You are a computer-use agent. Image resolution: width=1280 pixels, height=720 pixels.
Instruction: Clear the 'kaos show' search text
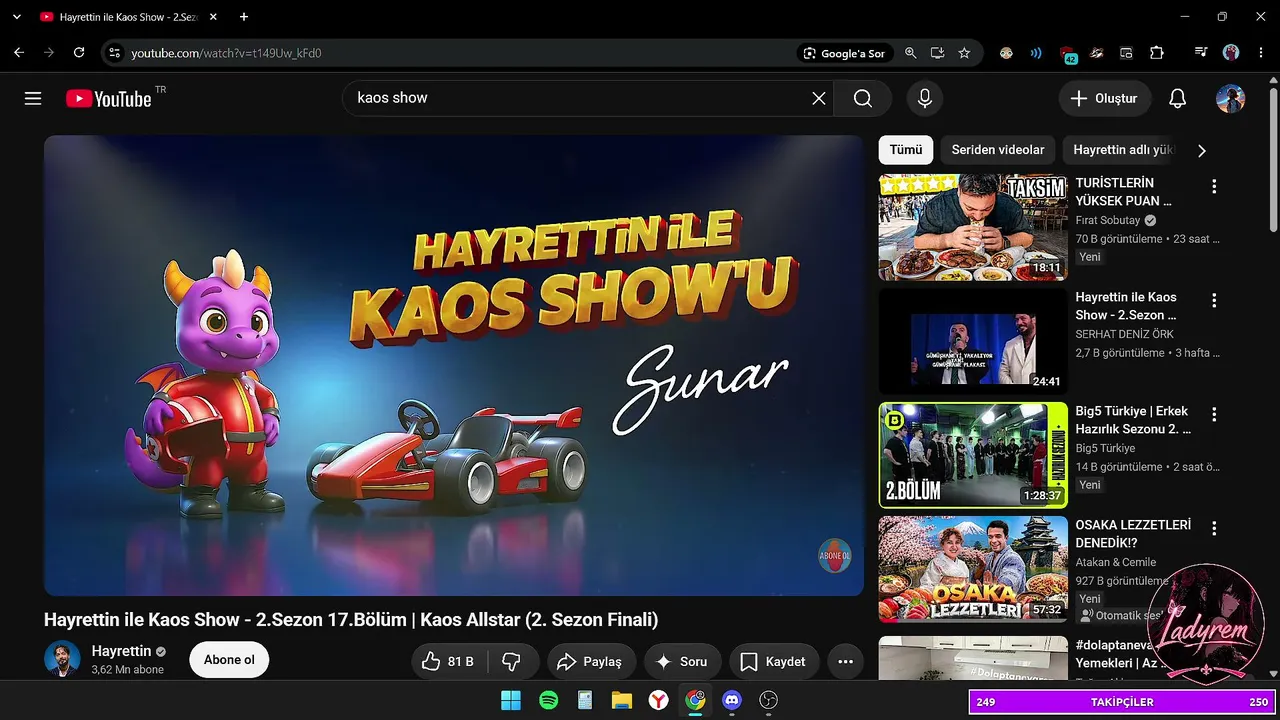pos(818,98)
